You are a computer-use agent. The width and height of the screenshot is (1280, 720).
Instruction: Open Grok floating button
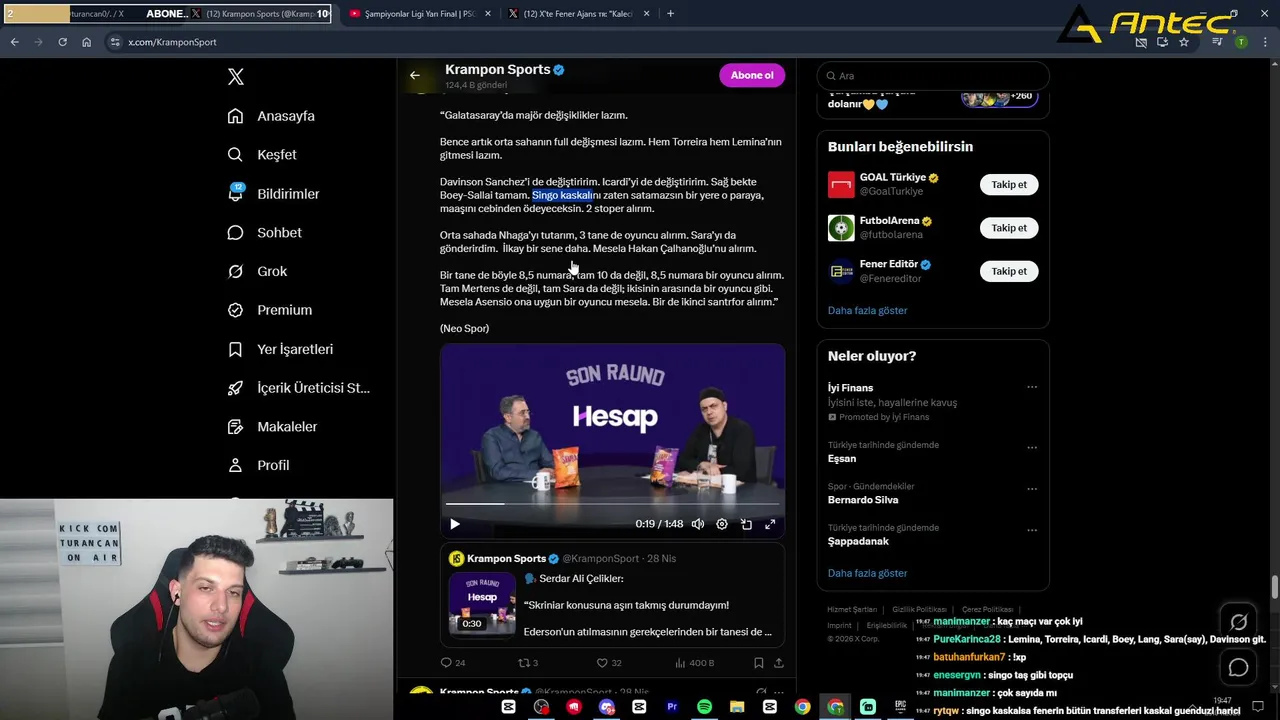(1238, 622)
